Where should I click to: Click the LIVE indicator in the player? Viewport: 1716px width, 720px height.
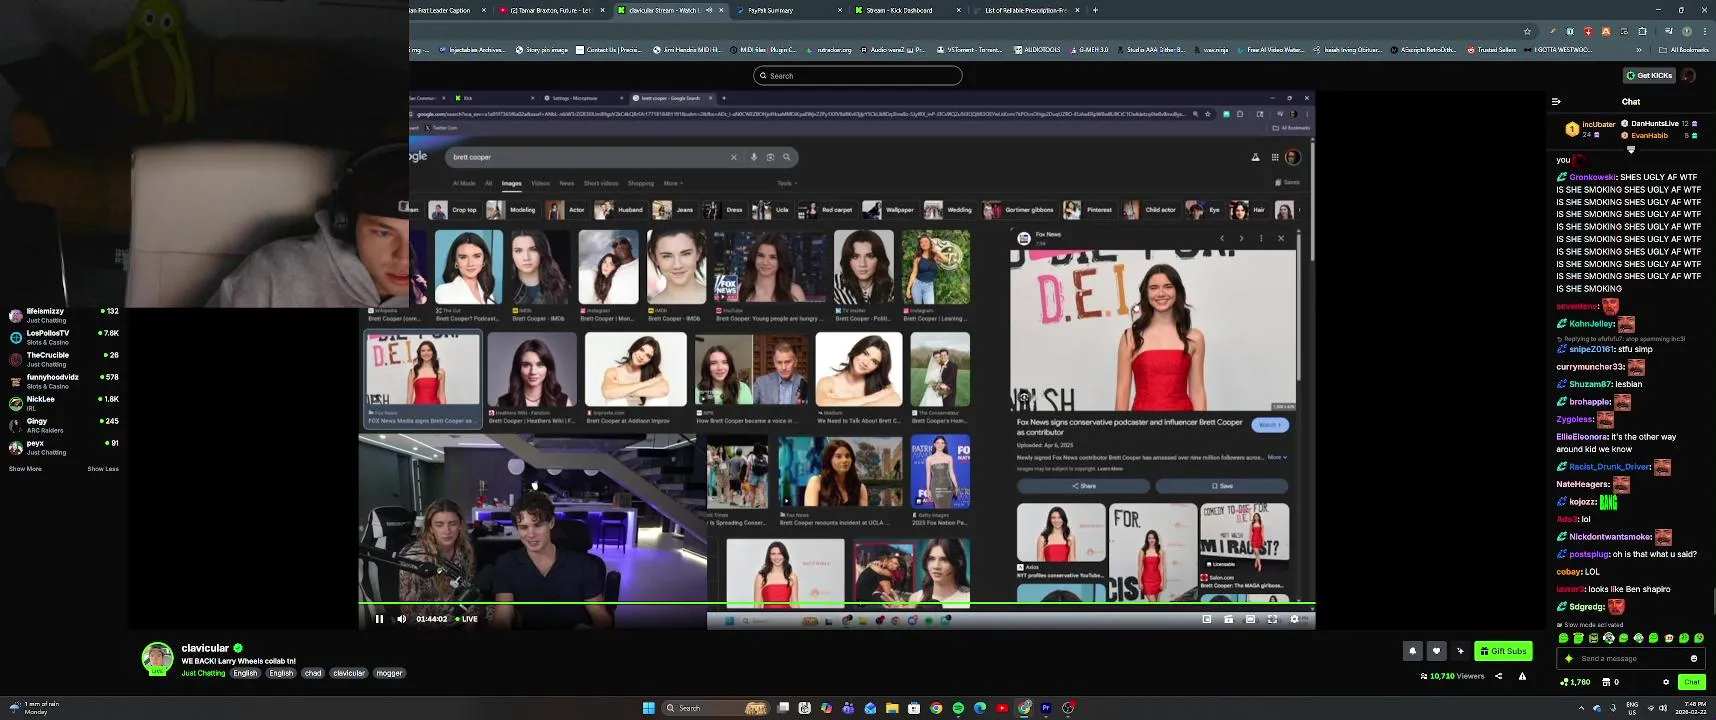[467, 619]
